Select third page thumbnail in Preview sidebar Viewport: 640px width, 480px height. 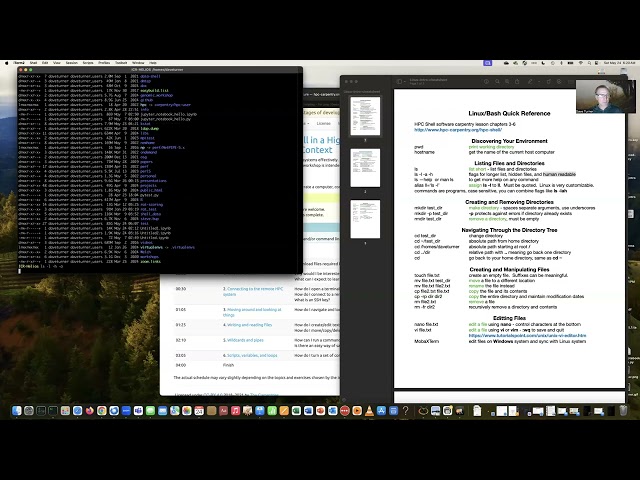click(x=365, y=219)
